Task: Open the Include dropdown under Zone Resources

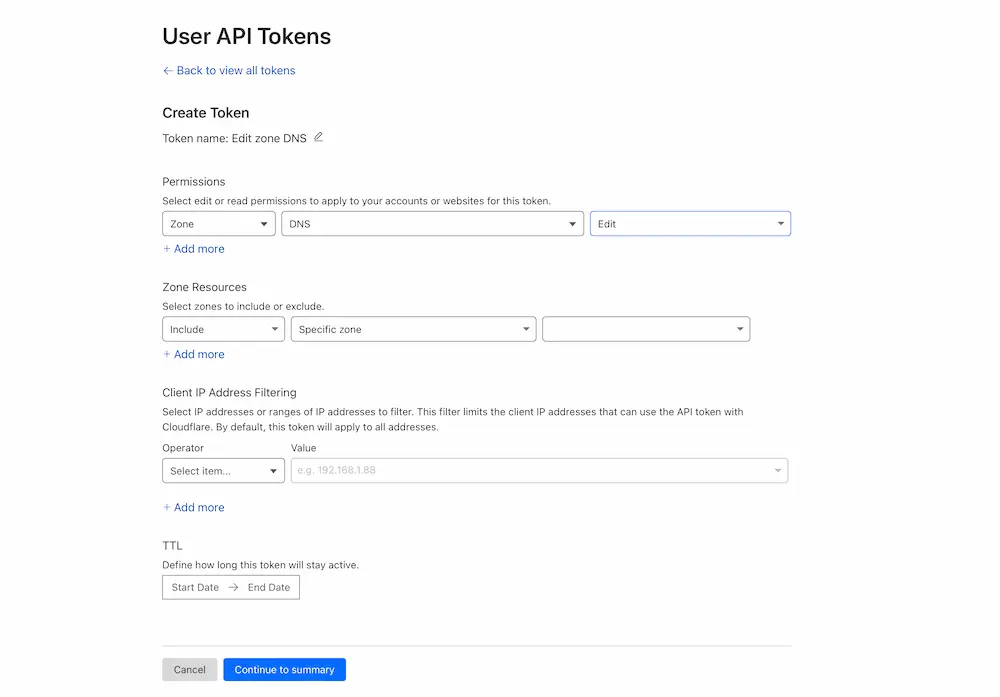Action: click(x=222, y=328)
